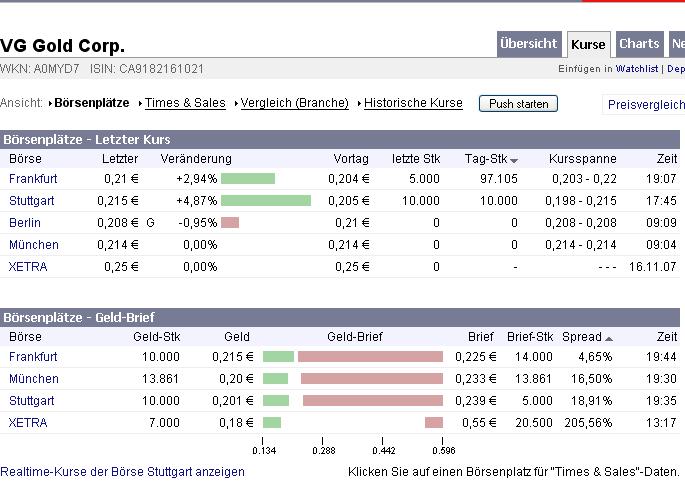Click München in Geld-Brief table
Image resolution: width=685 pixels, height=486 pixels.
(x=34, y=378)
